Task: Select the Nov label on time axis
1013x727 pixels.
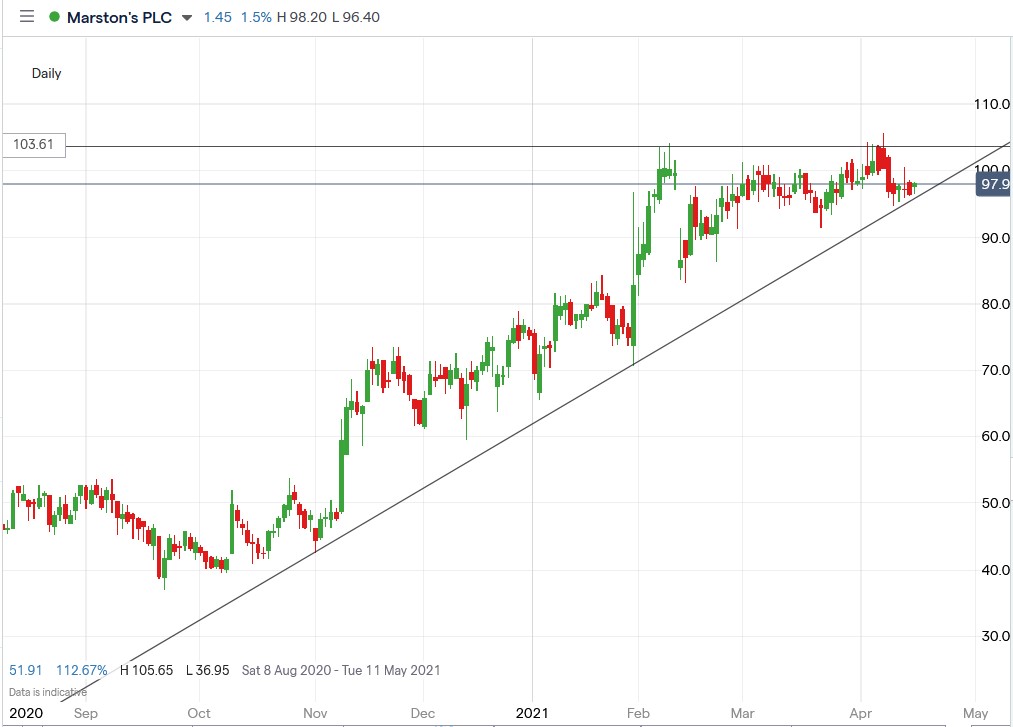Action: tap(315, 713)
